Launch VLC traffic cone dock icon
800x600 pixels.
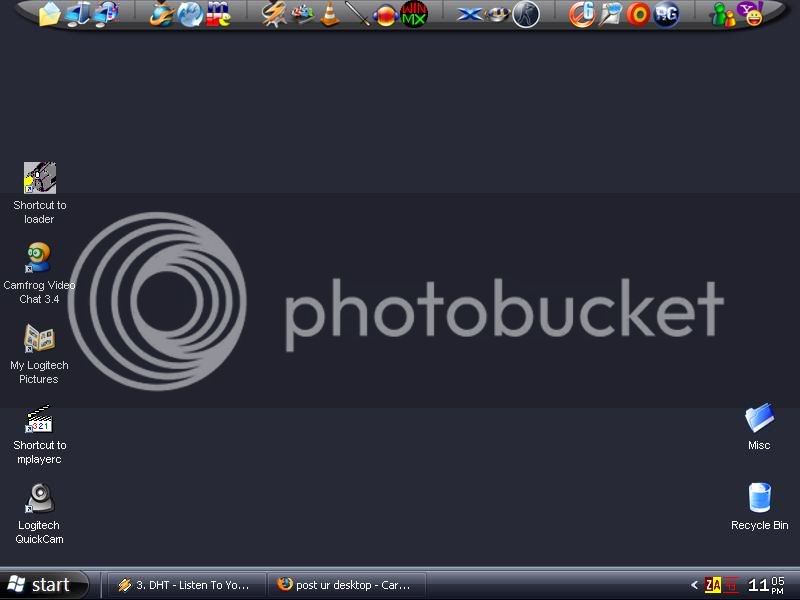(330, 14)
